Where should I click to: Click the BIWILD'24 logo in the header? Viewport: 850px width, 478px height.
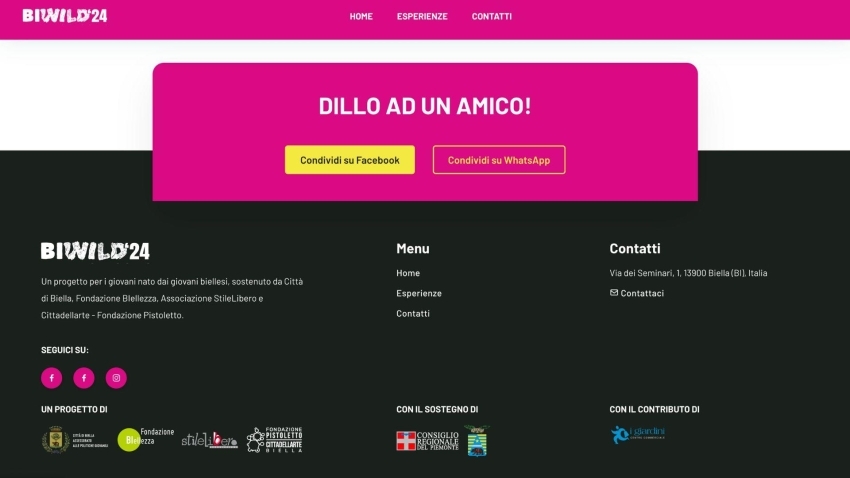65,16
